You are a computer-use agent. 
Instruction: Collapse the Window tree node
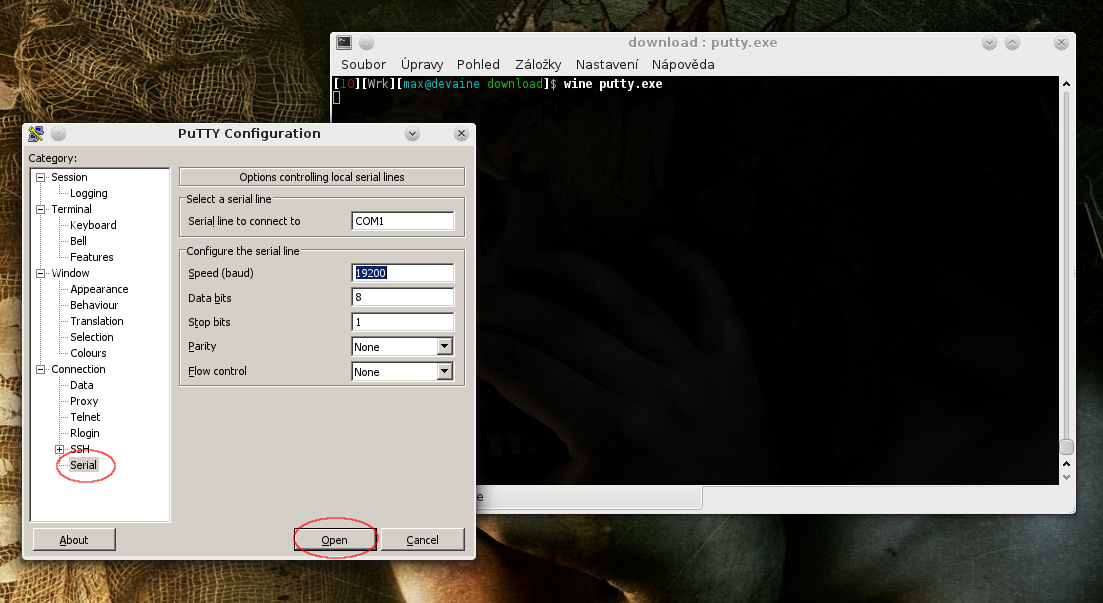[x=41, y=273]
